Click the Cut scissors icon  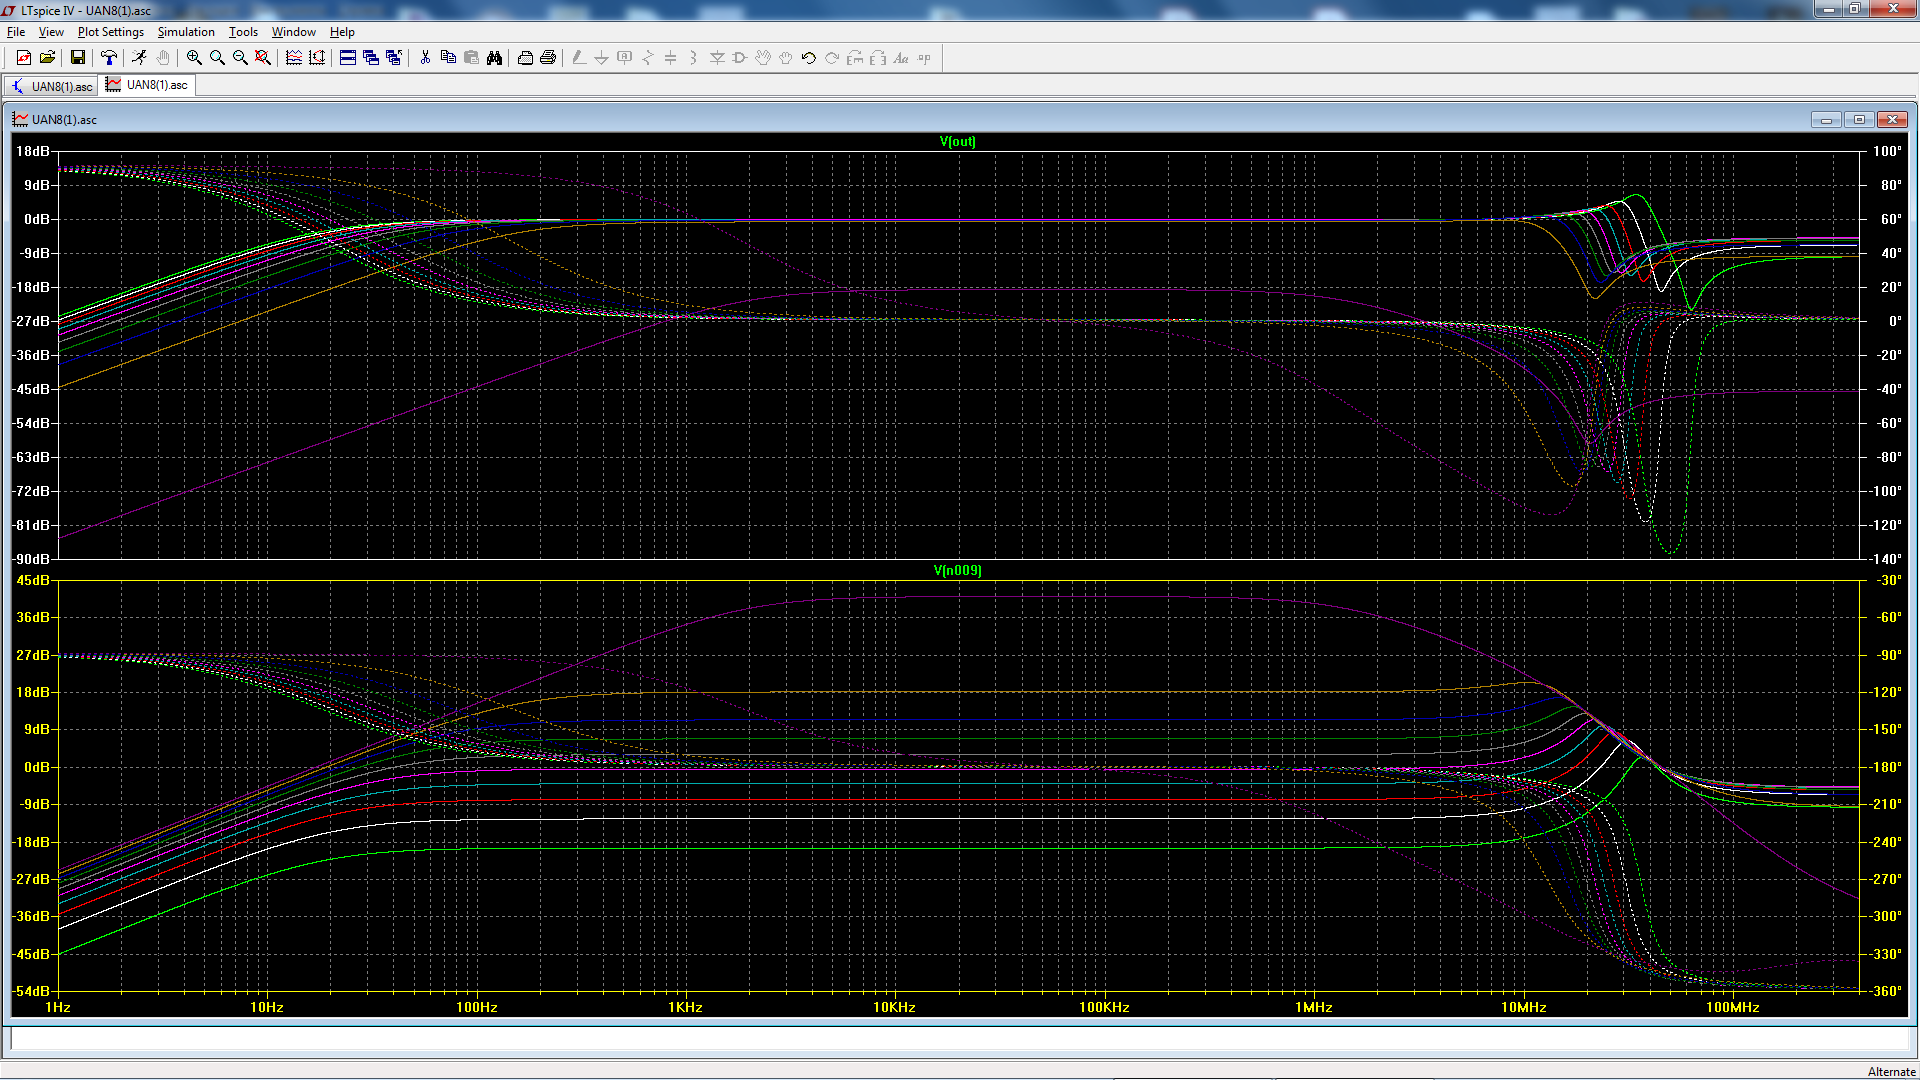pyautogui.click(x=425, y=58)
